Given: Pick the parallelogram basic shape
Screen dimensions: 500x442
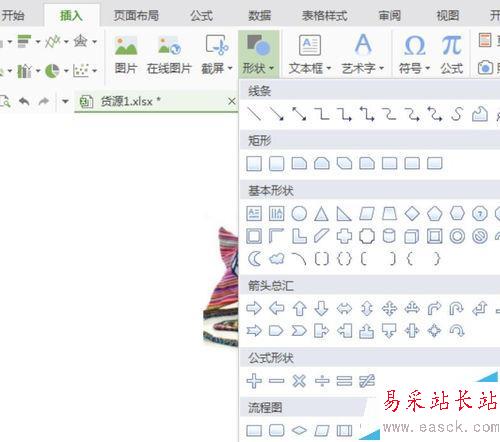Looking at the screenshot, I should [367, 214].
